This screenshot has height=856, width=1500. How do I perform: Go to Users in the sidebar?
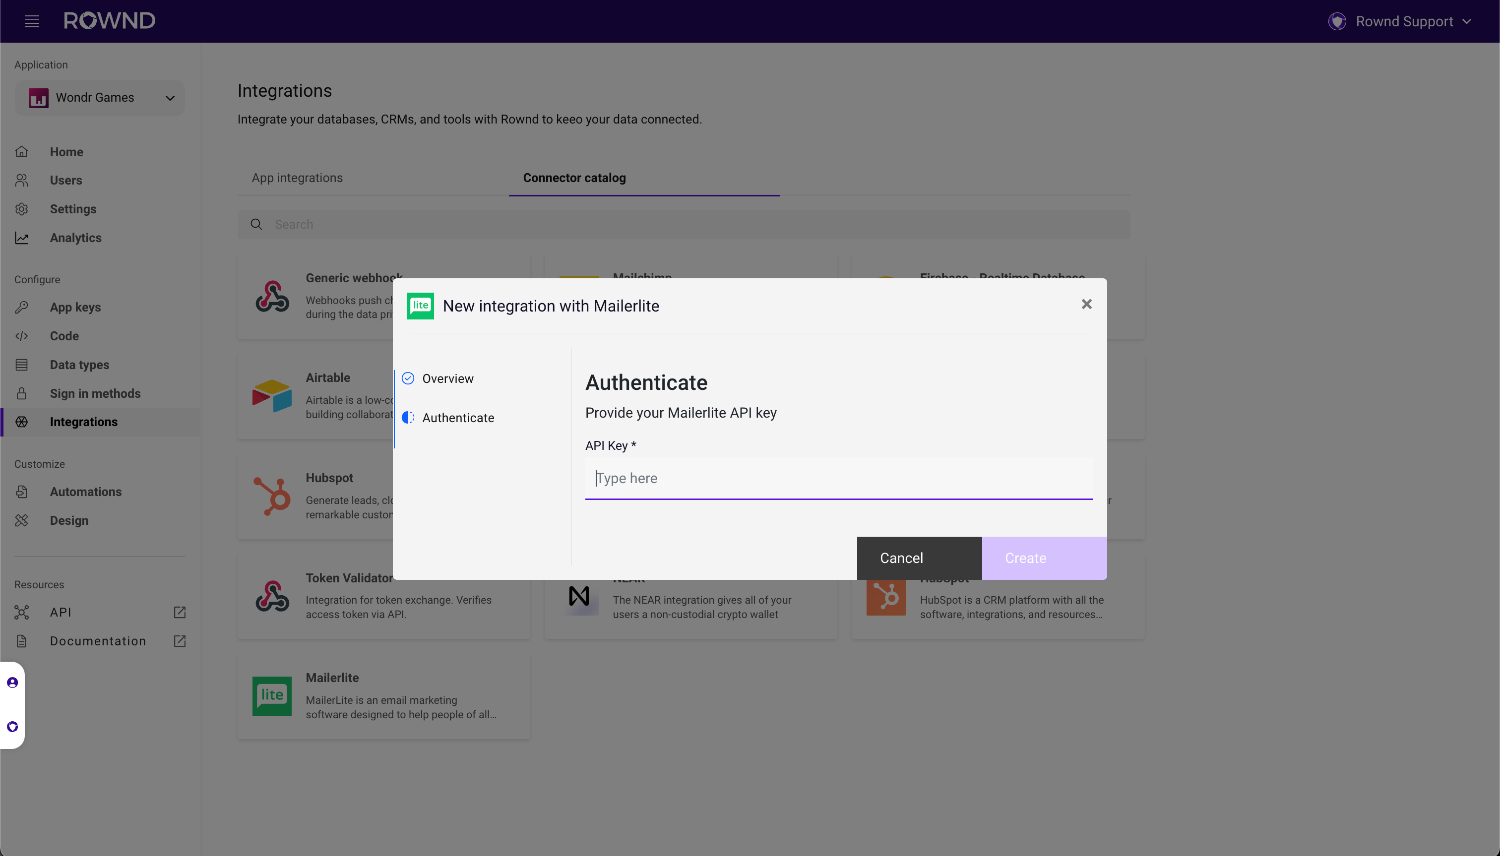coord(66,181)
